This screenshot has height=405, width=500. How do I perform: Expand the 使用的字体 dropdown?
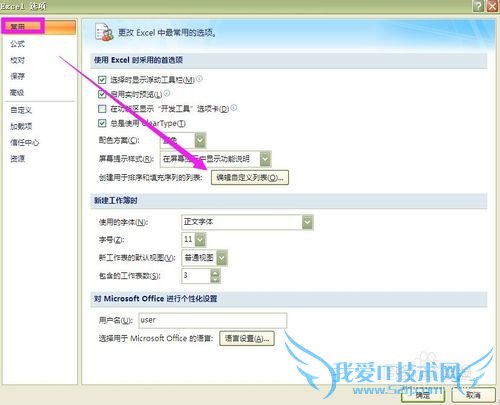pos(307,222)
